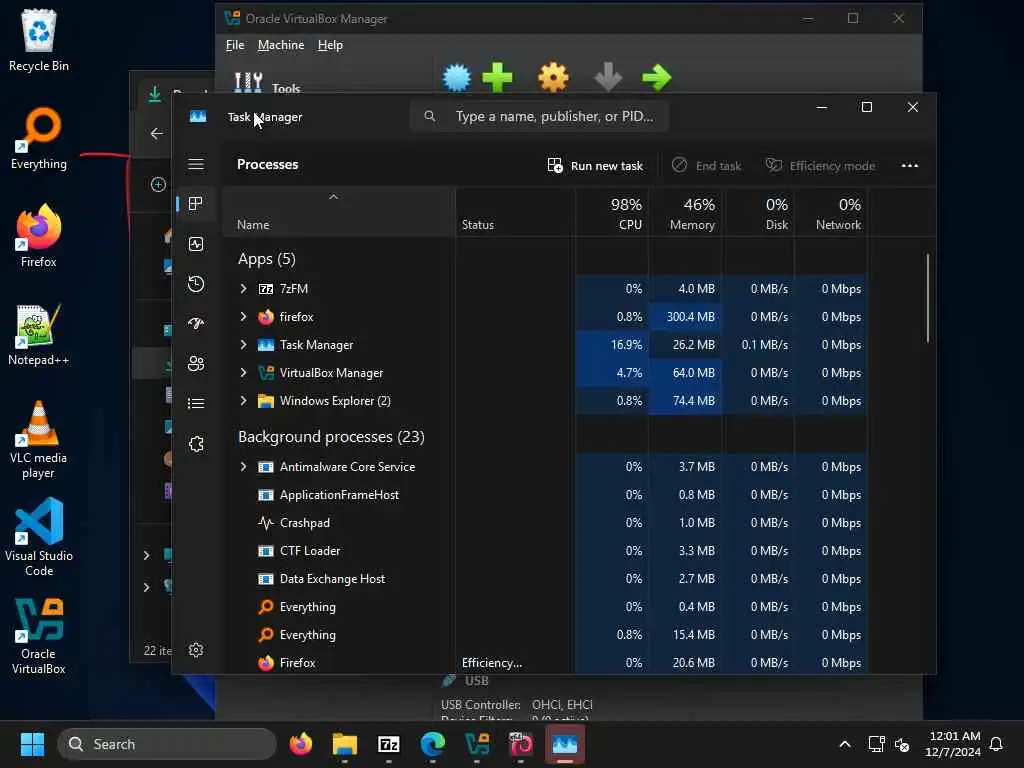1024x768 pixels.
Task: Click the orange gear Settings icon in VirtualBox
Action: (553, 78)
